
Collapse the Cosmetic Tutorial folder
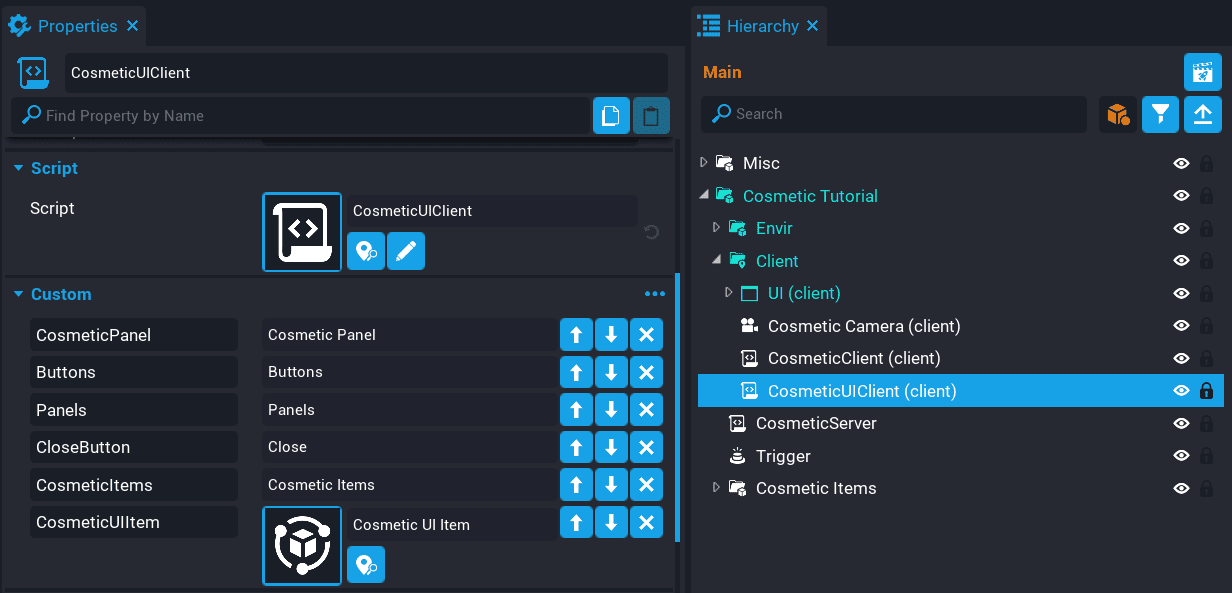(704, 196)
